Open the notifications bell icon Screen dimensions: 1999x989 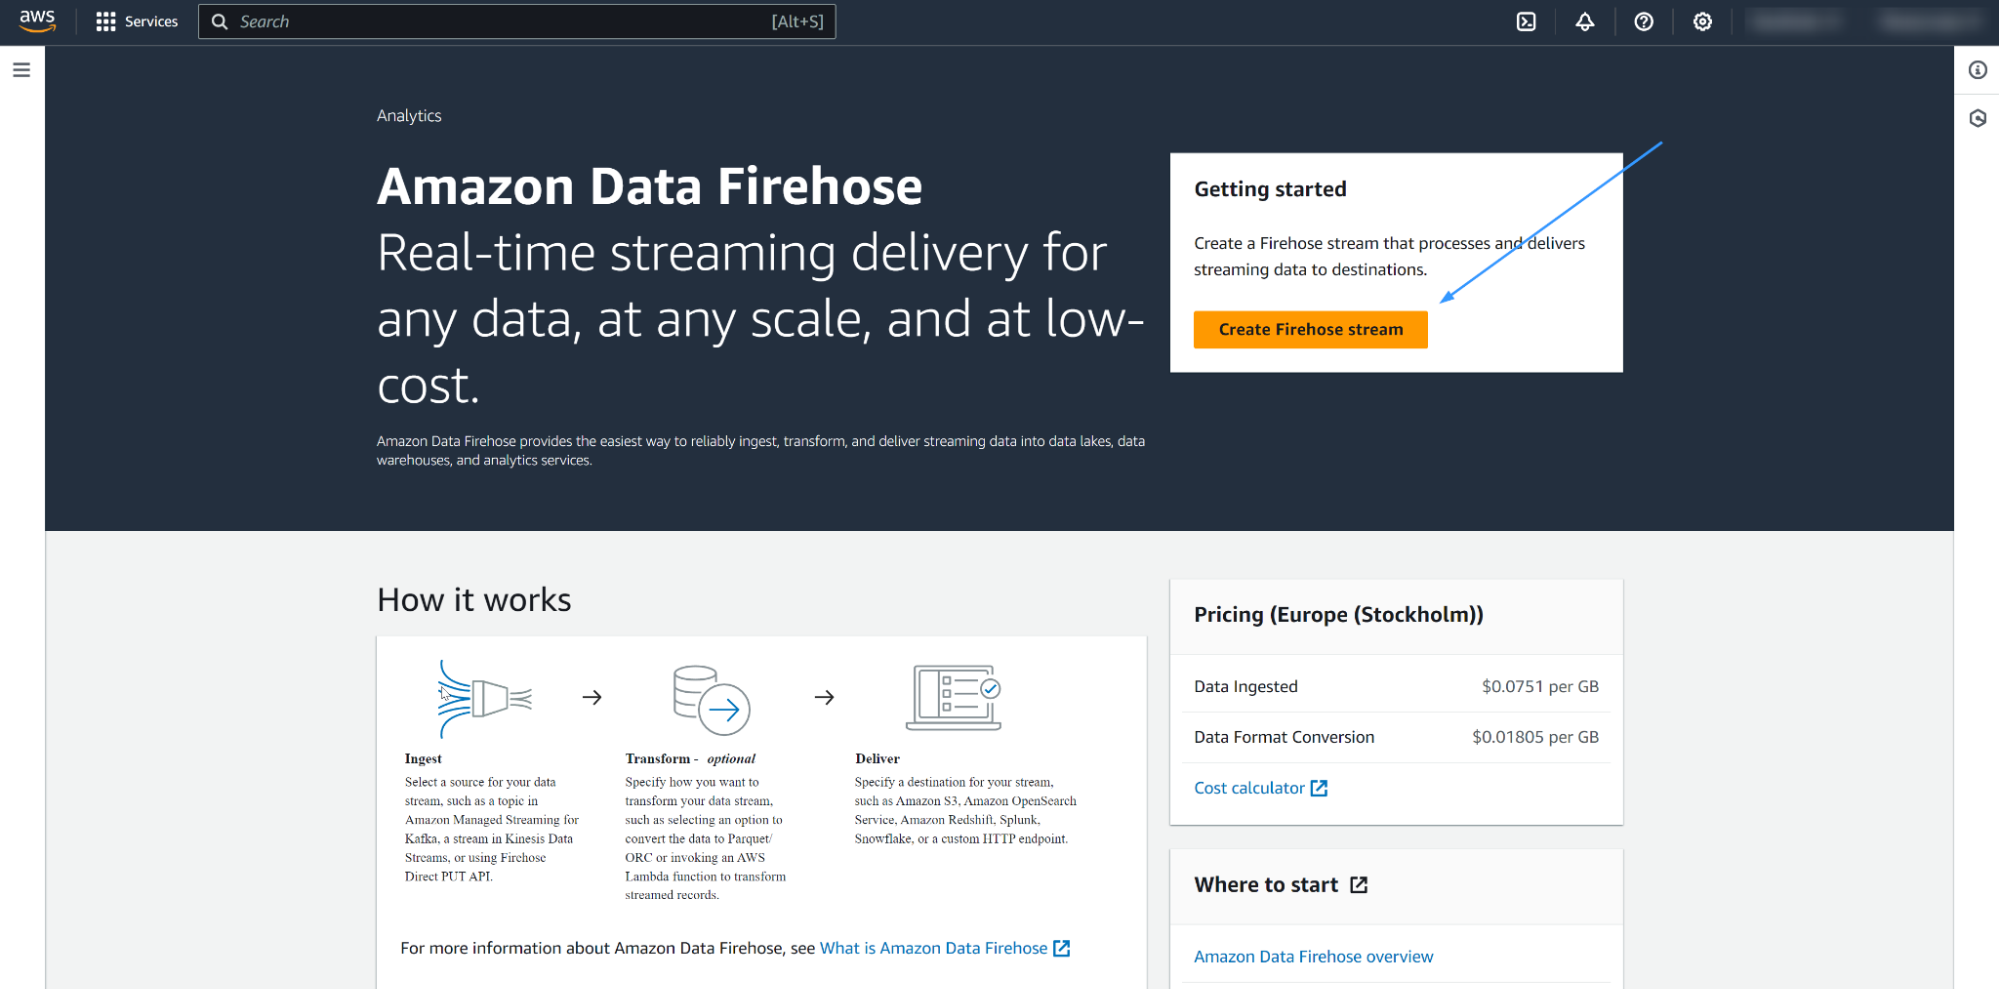coord(1585,21)
